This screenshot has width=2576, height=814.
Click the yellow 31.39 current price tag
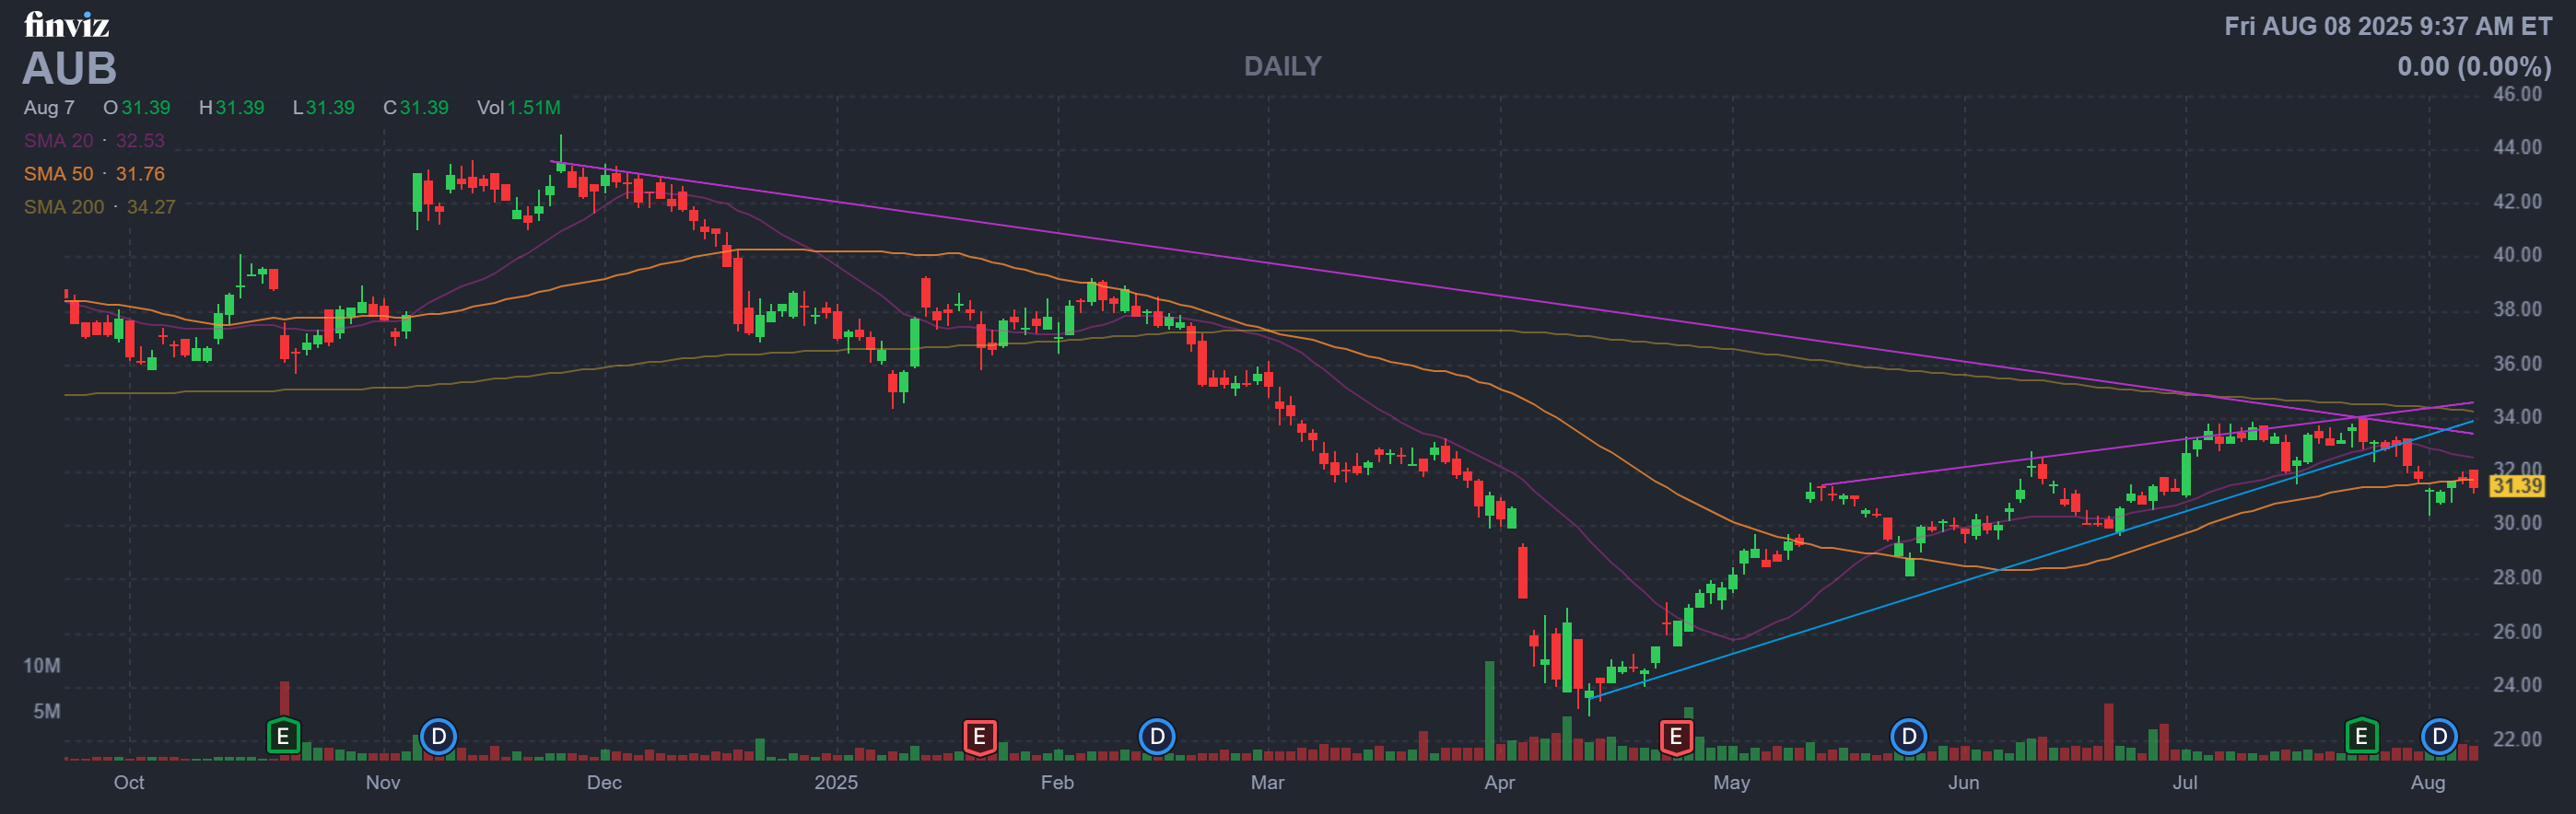coord(2517,486)
